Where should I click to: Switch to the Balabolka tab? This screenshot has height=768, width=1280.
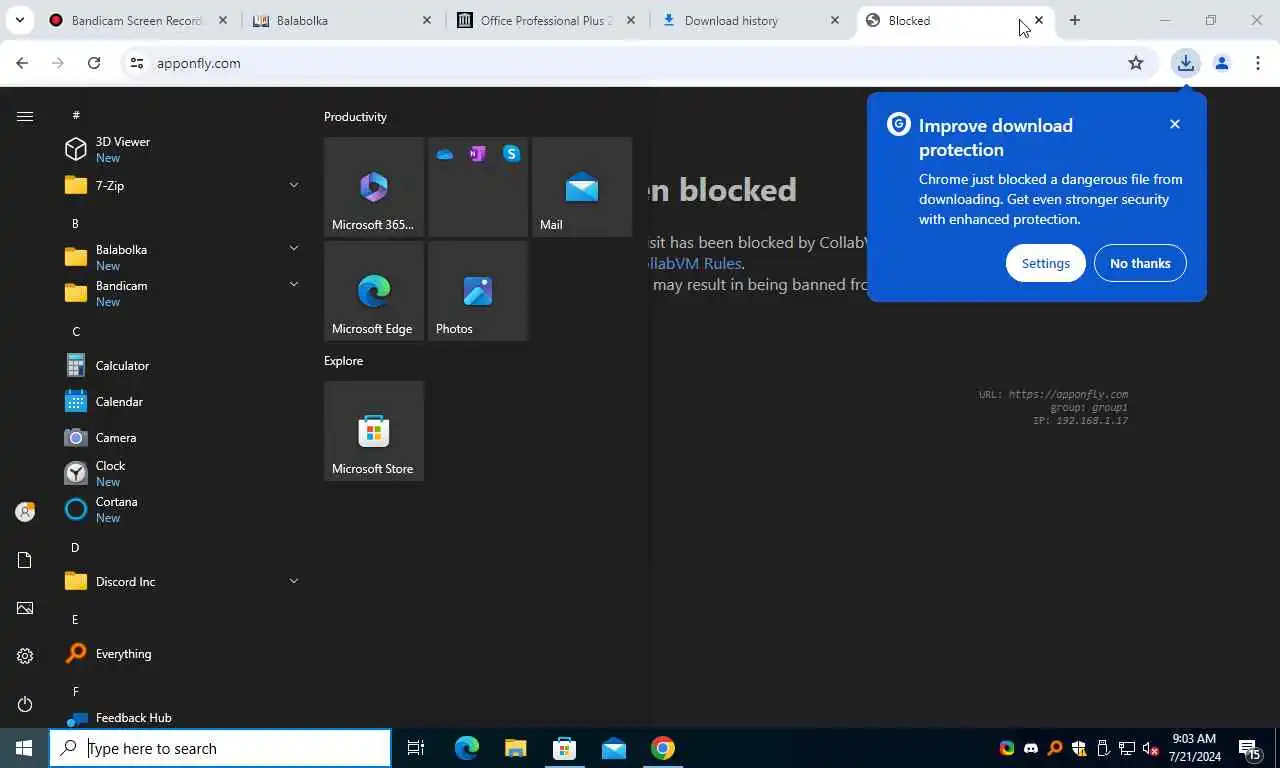[343, 20]
